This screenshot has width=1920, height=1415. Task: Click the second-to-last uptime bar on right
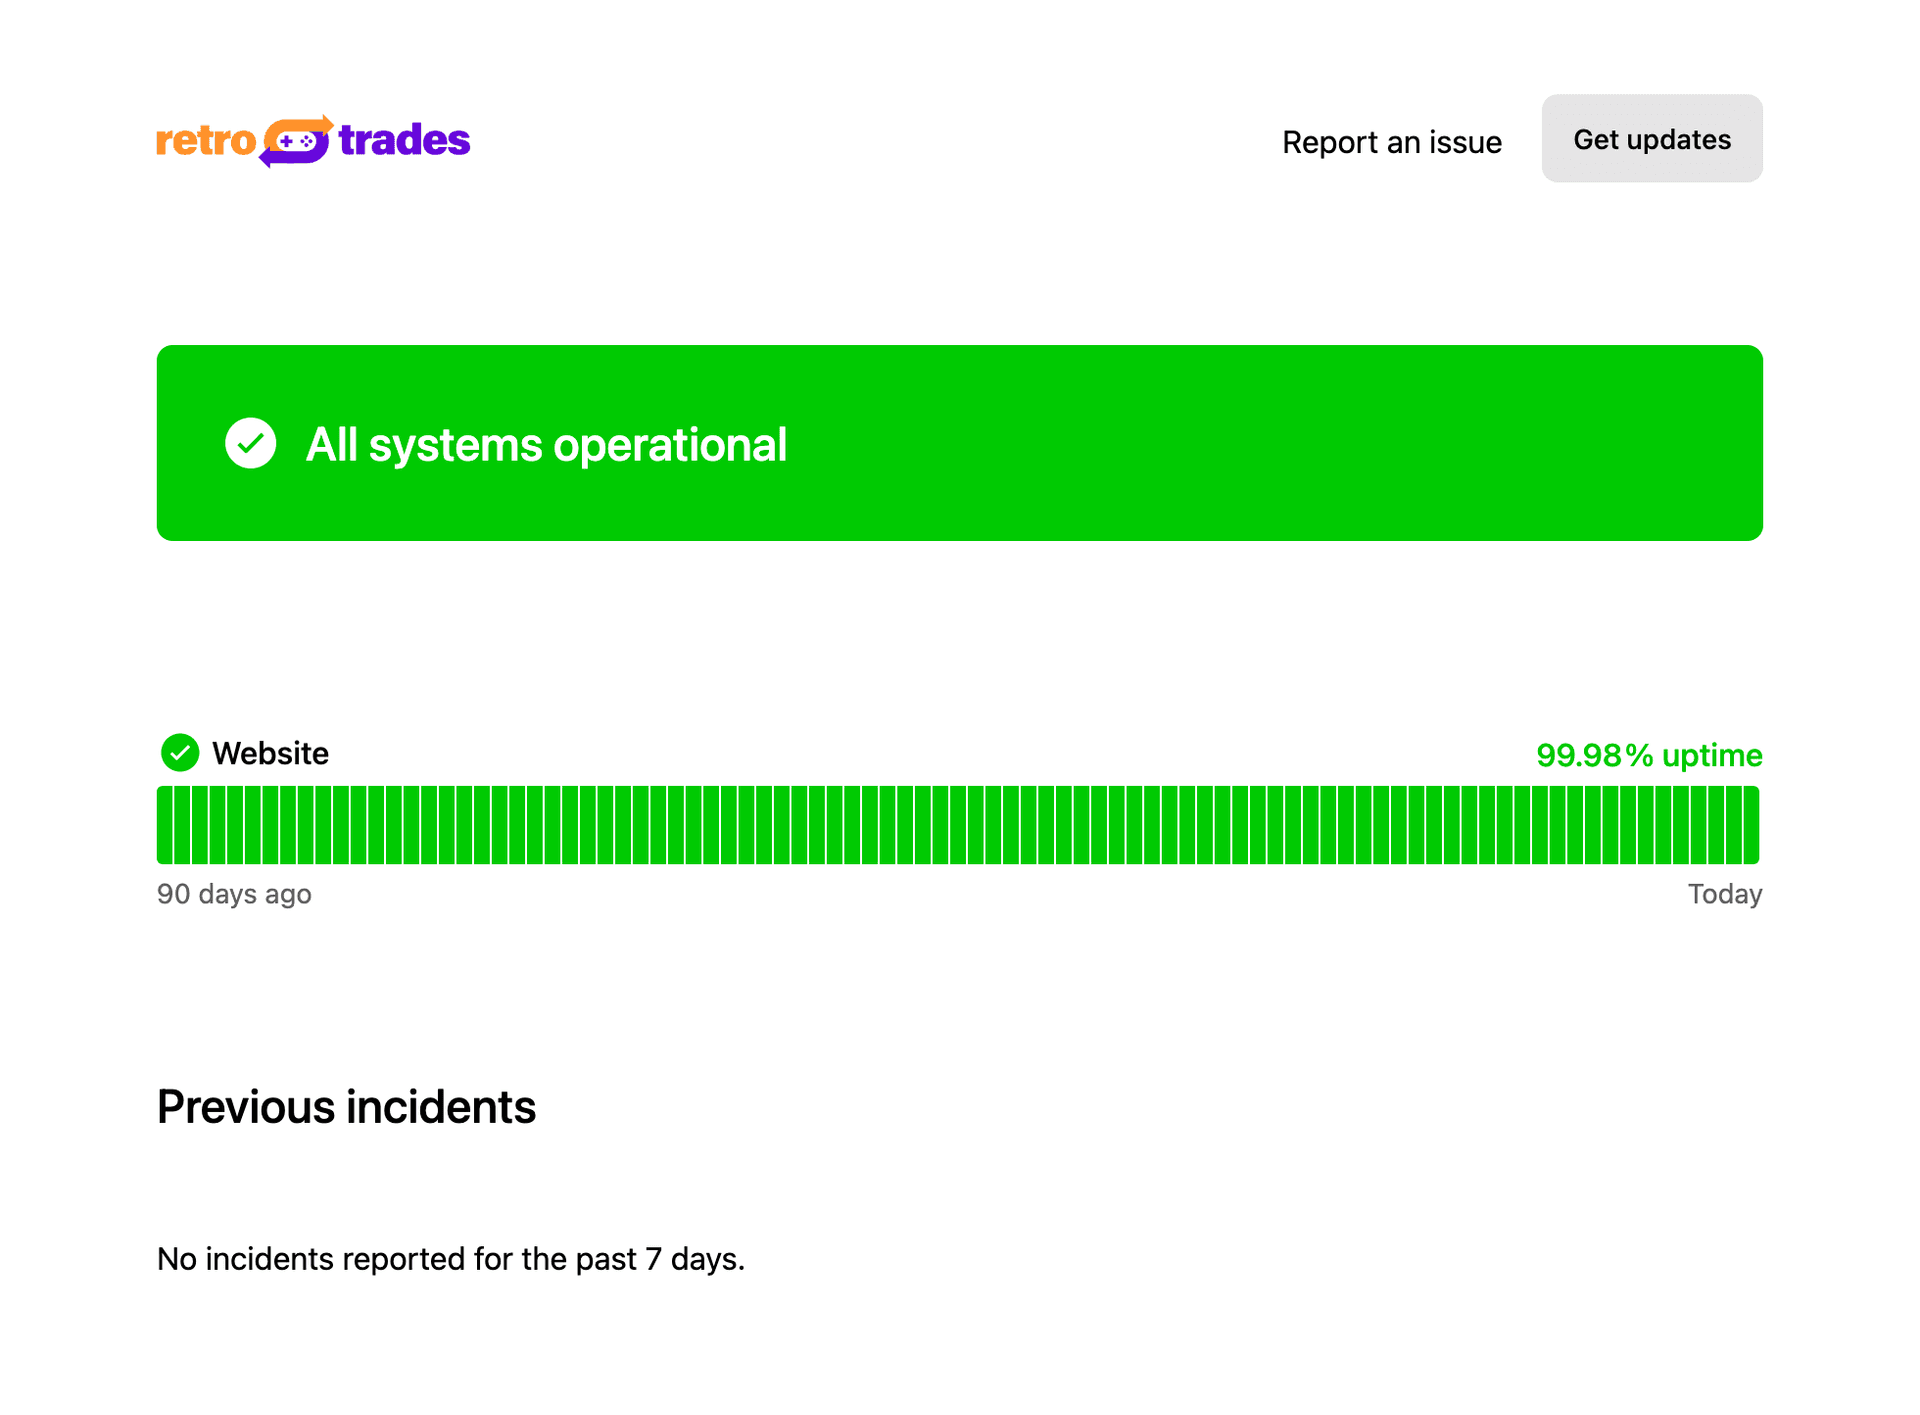pos(1734,825)
